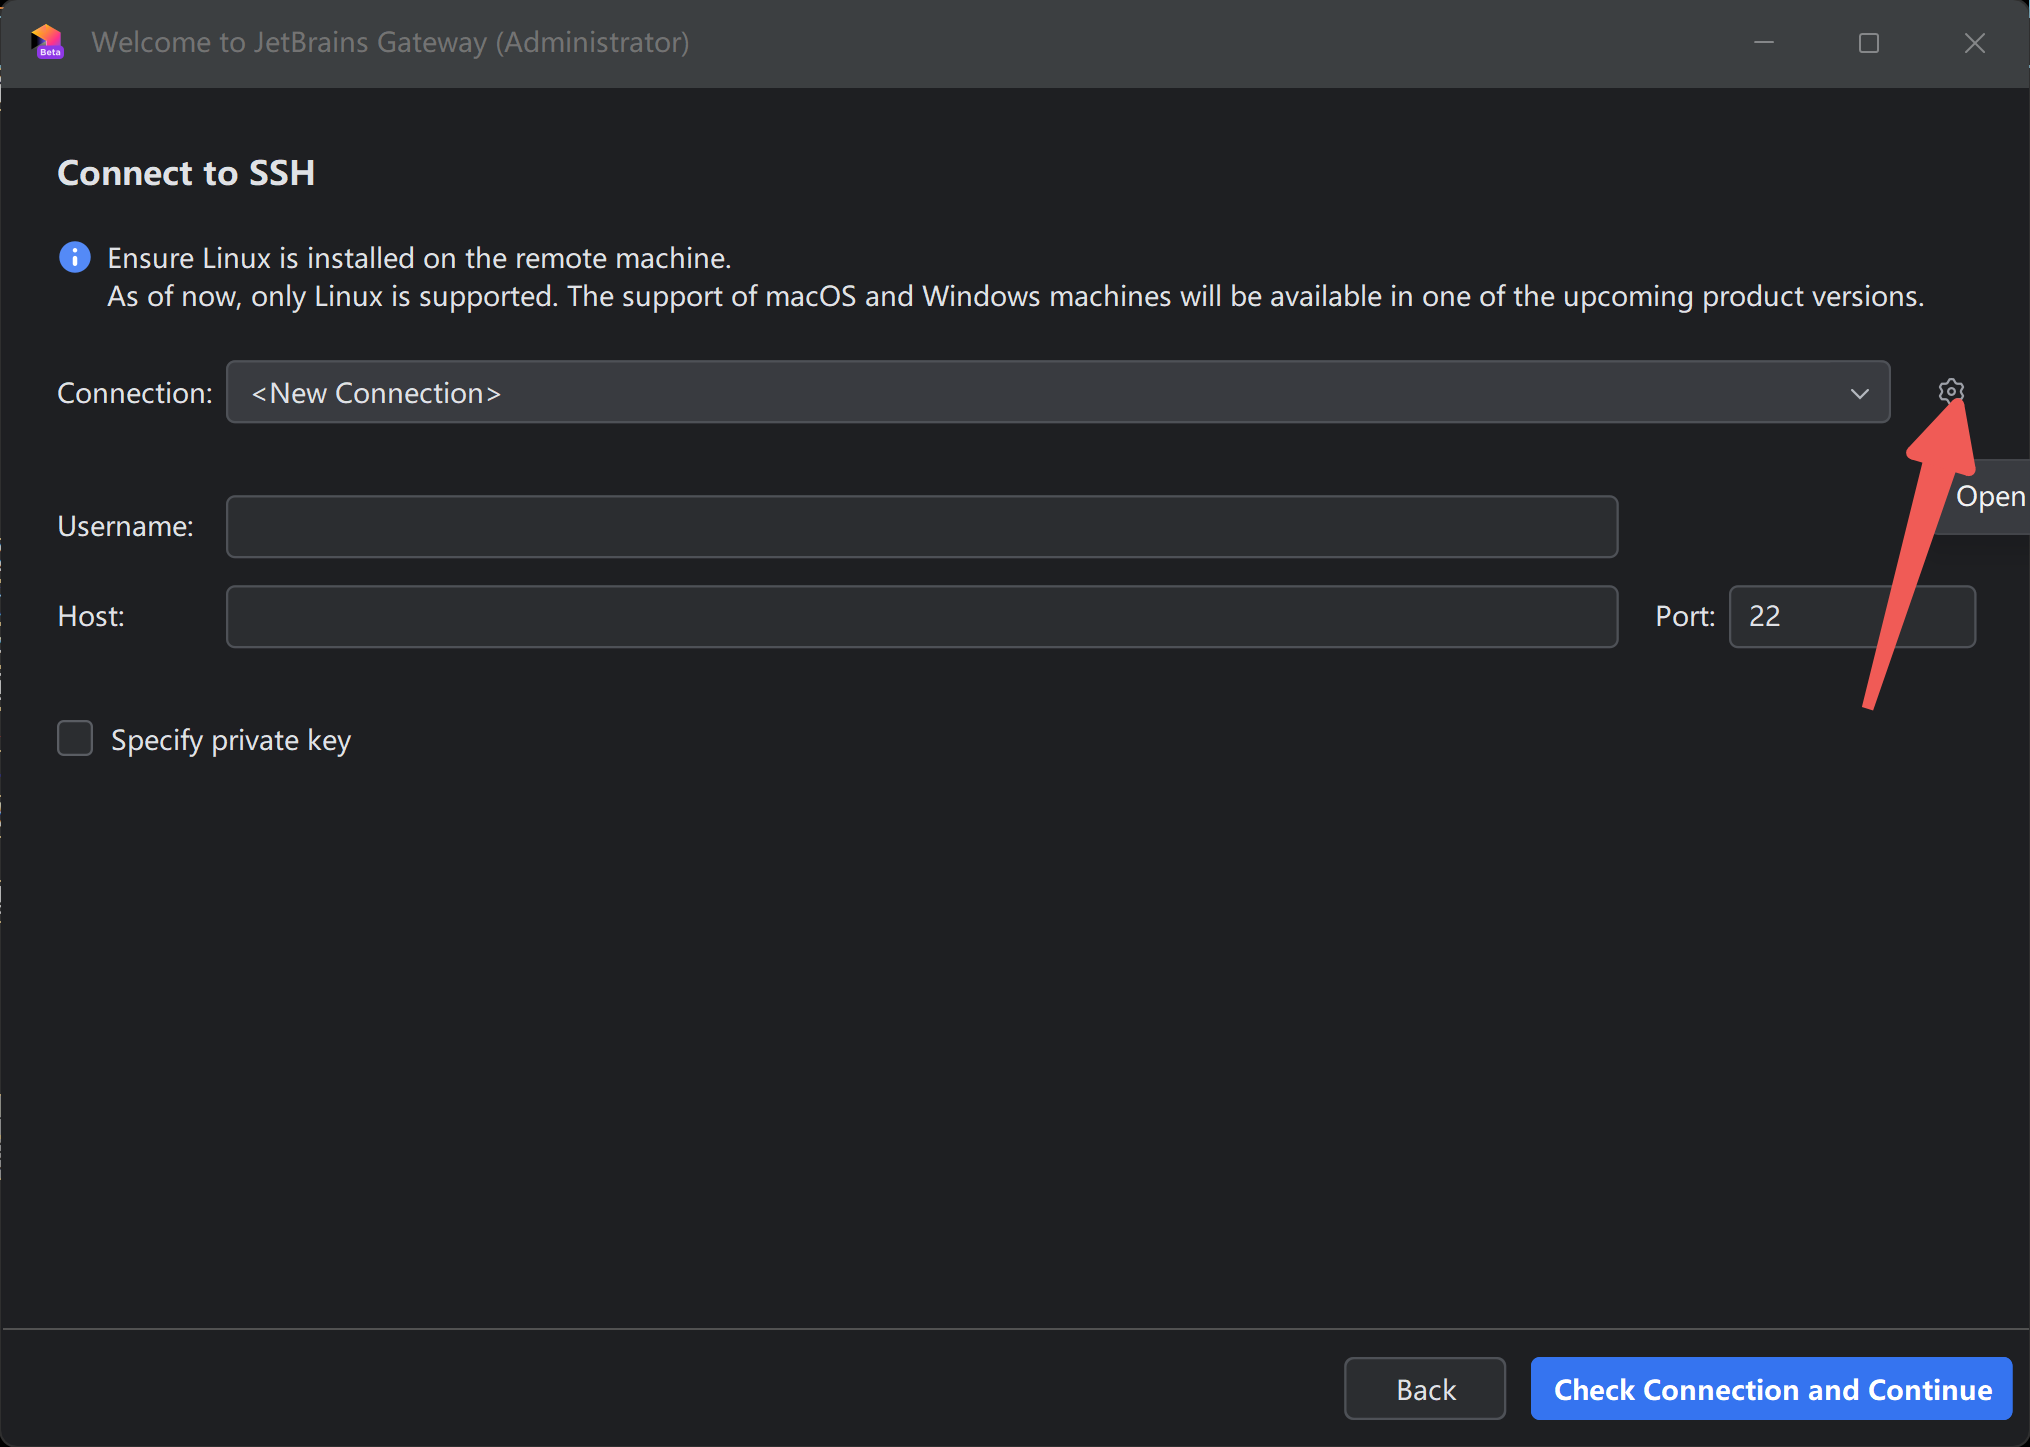The image size is (2030, 1447).
Task: Click the JetBrains Gateway logo icon
Action: (47, 42)
